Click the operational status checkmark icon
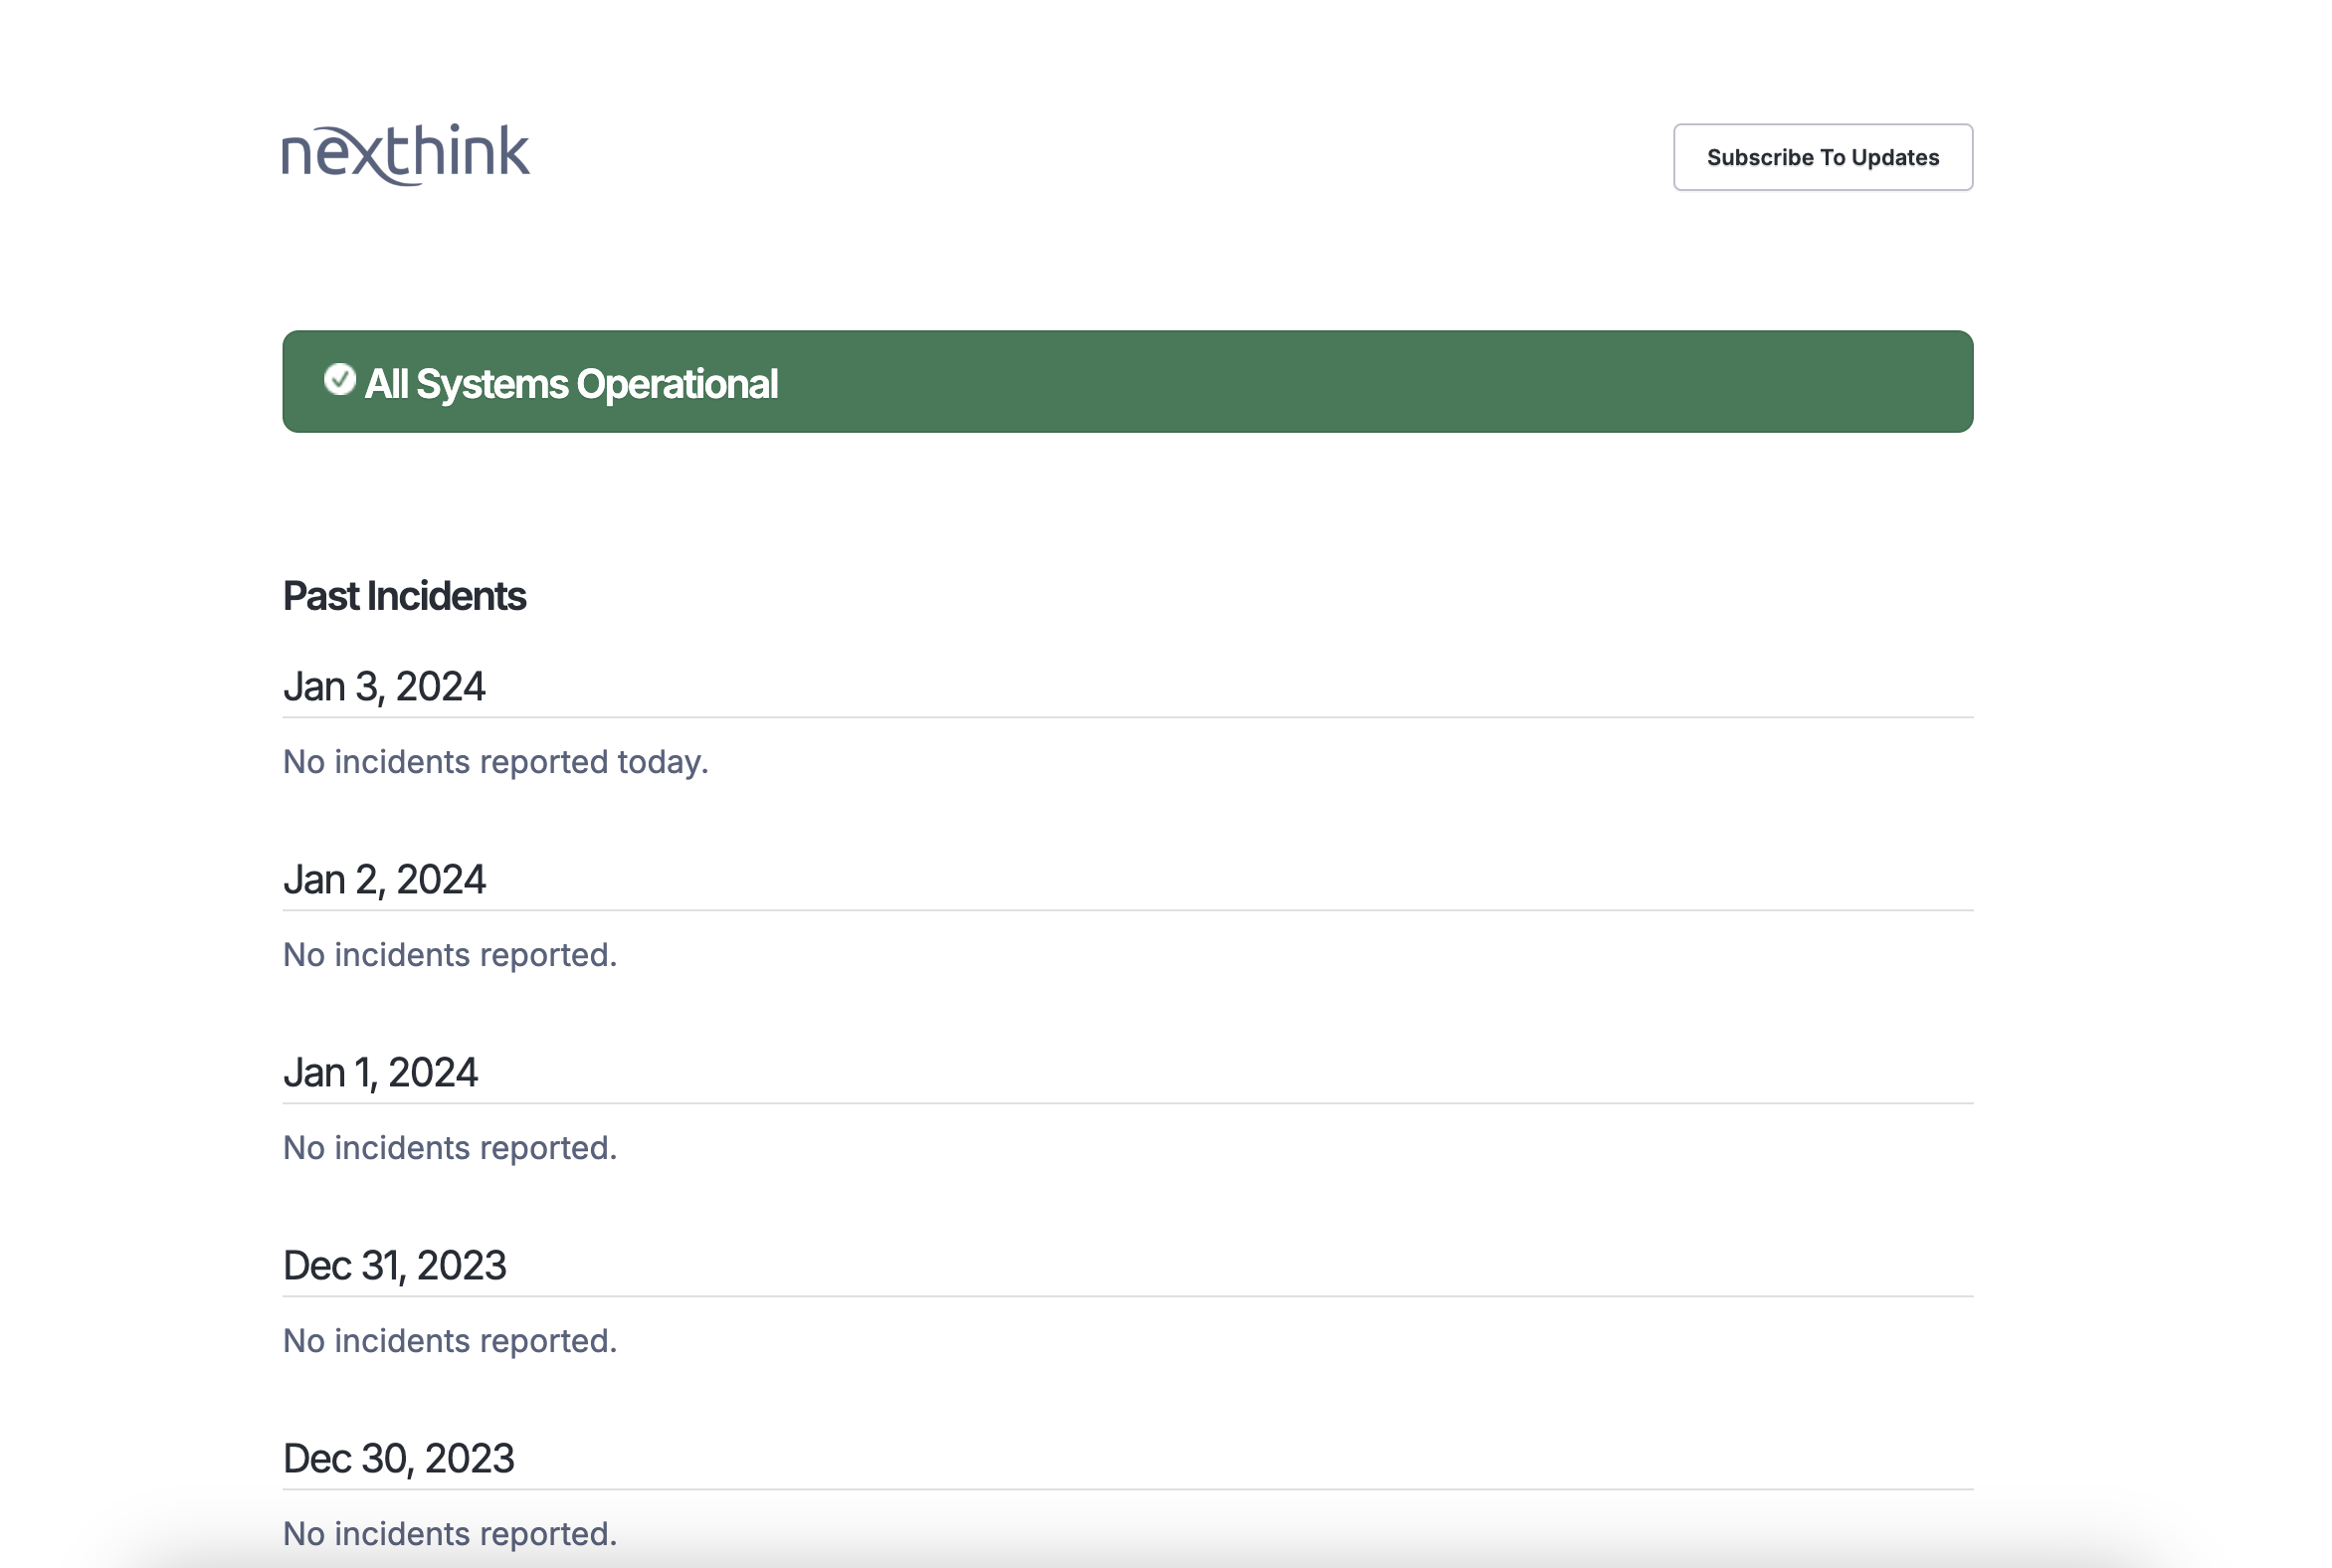 pyautogui.click(x=339, y=380)
